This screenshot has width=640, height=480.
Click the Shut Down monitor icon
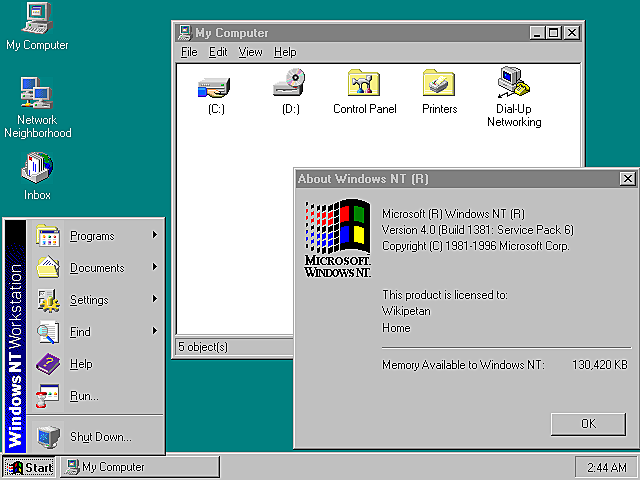coord(48,436)
